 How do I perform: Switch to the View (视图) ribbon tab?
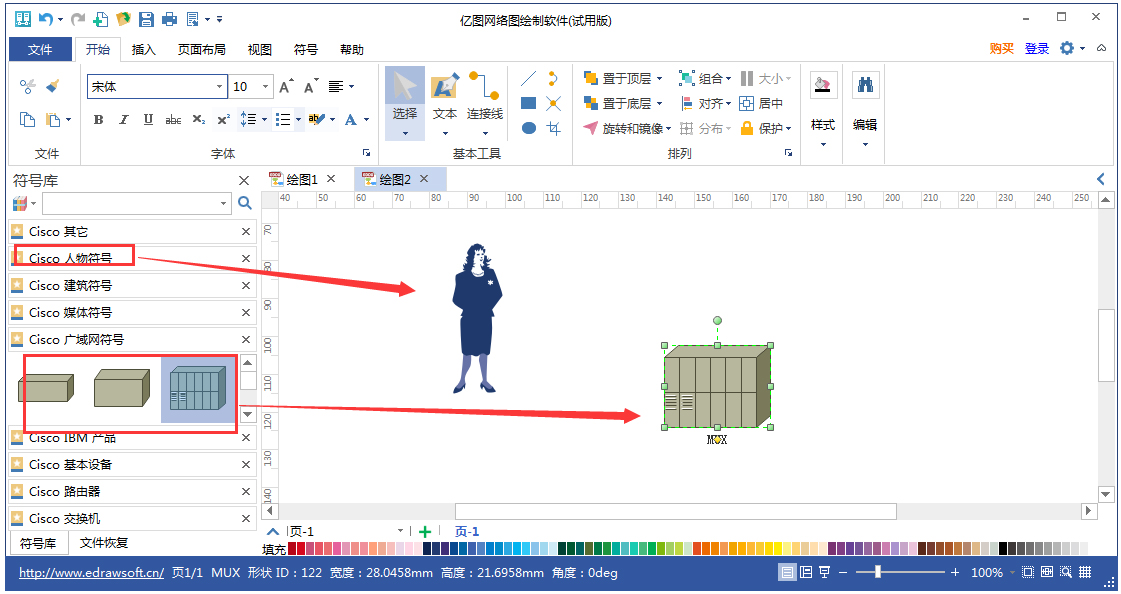260,49
